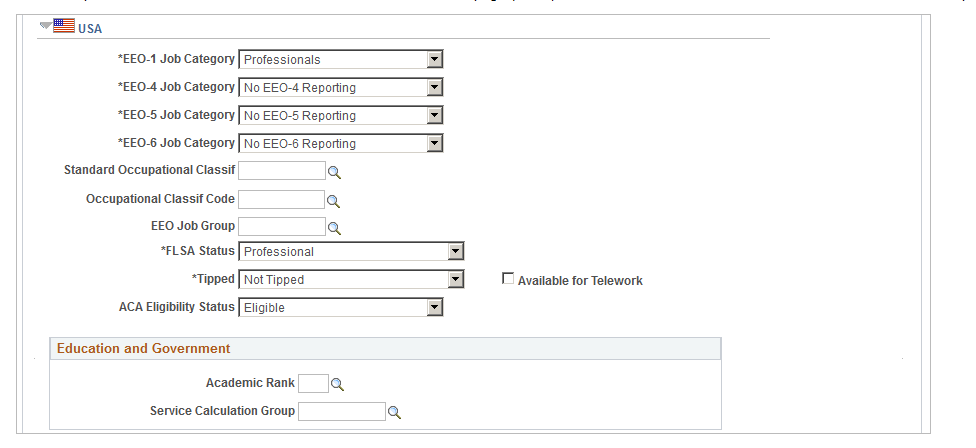The height and width of the screenshot is (448, 976).
Task: Open EEO-1 Job Category dropdown
Action: tap(340, 60)
